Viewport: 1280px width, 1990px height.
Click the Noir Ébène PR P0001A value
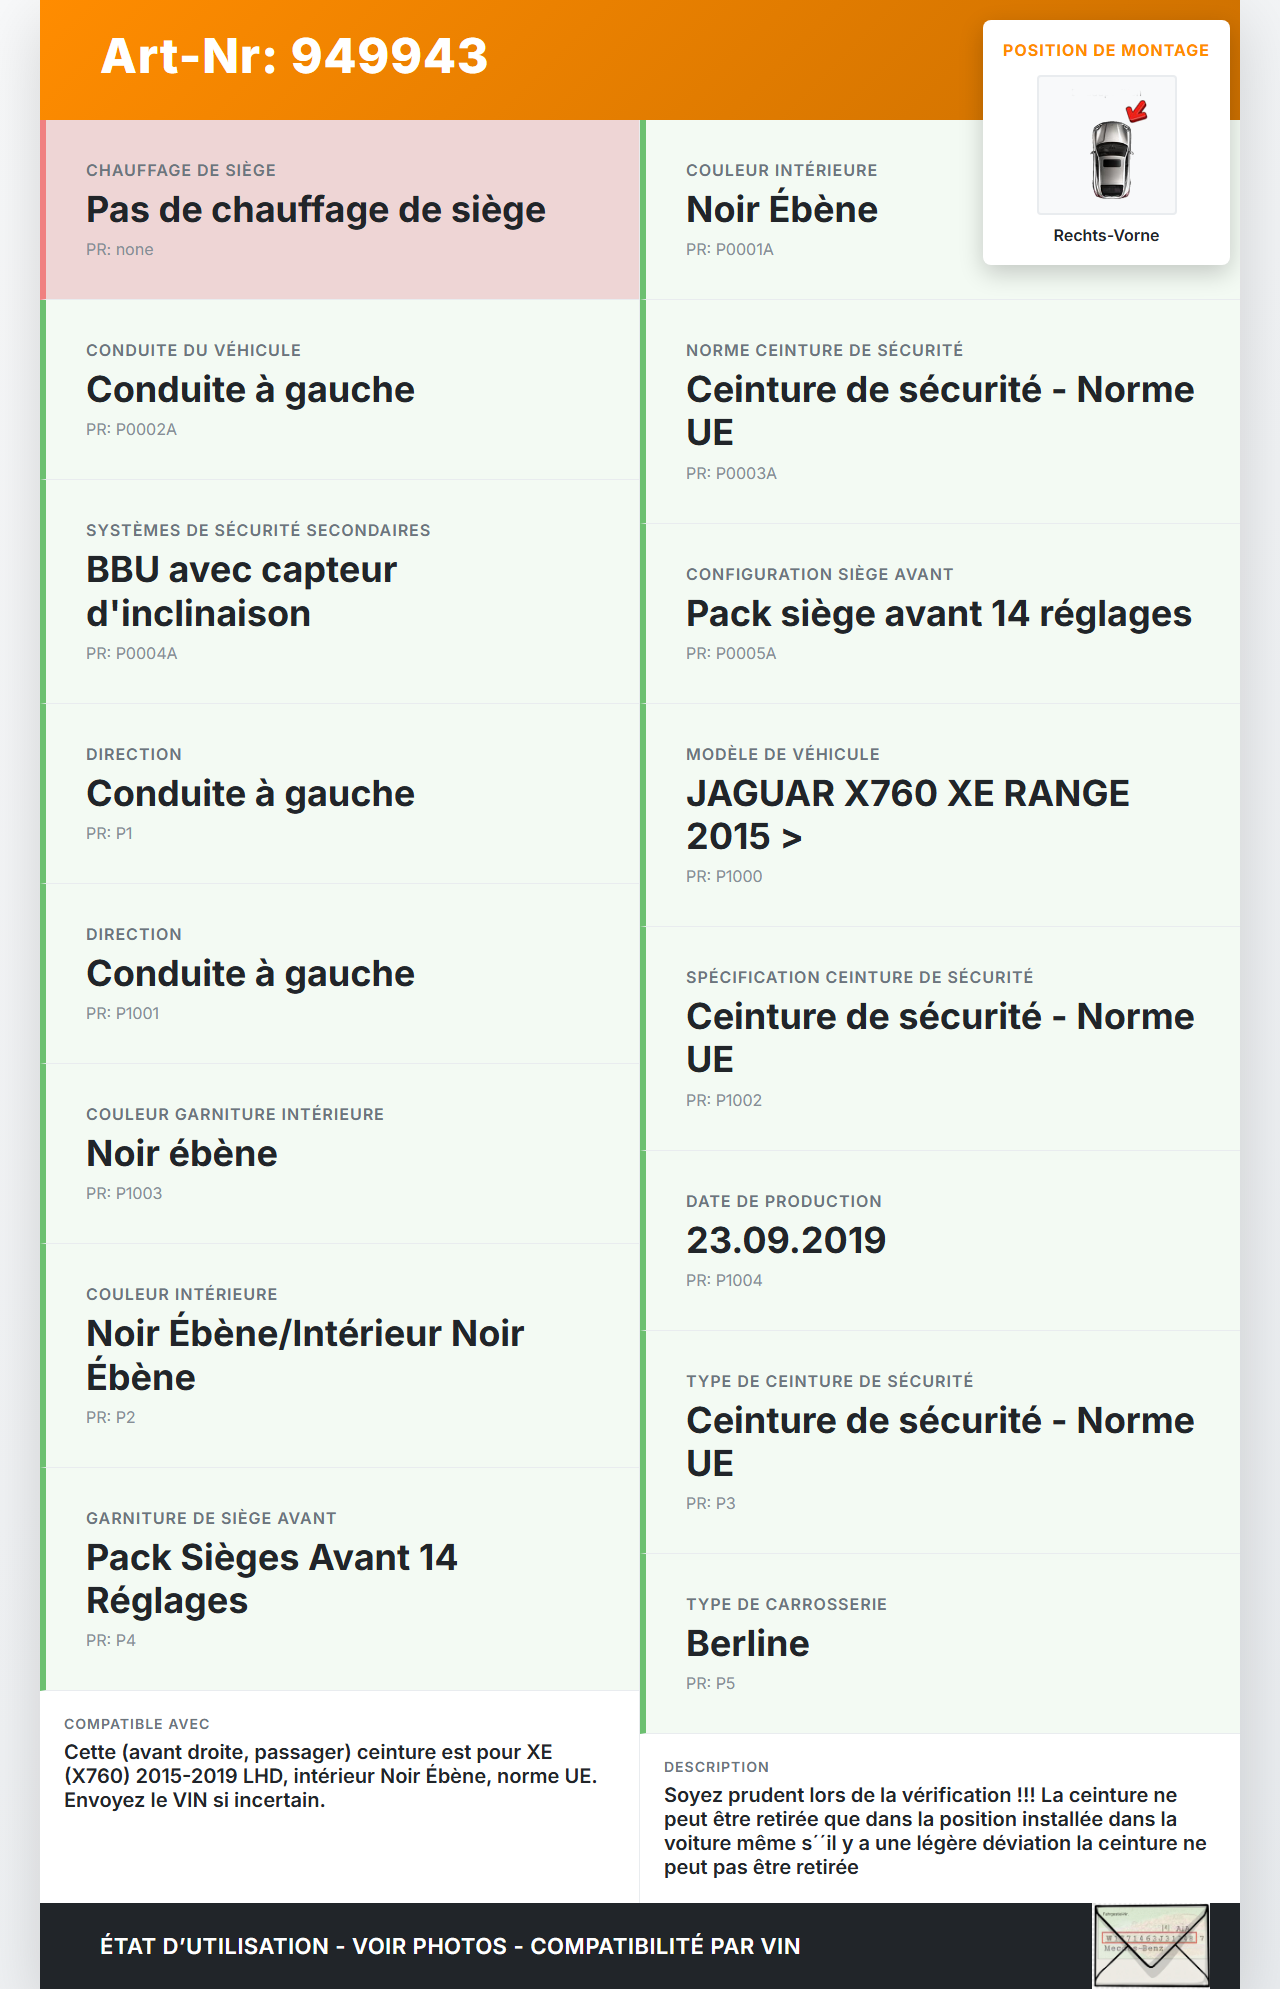781,210
